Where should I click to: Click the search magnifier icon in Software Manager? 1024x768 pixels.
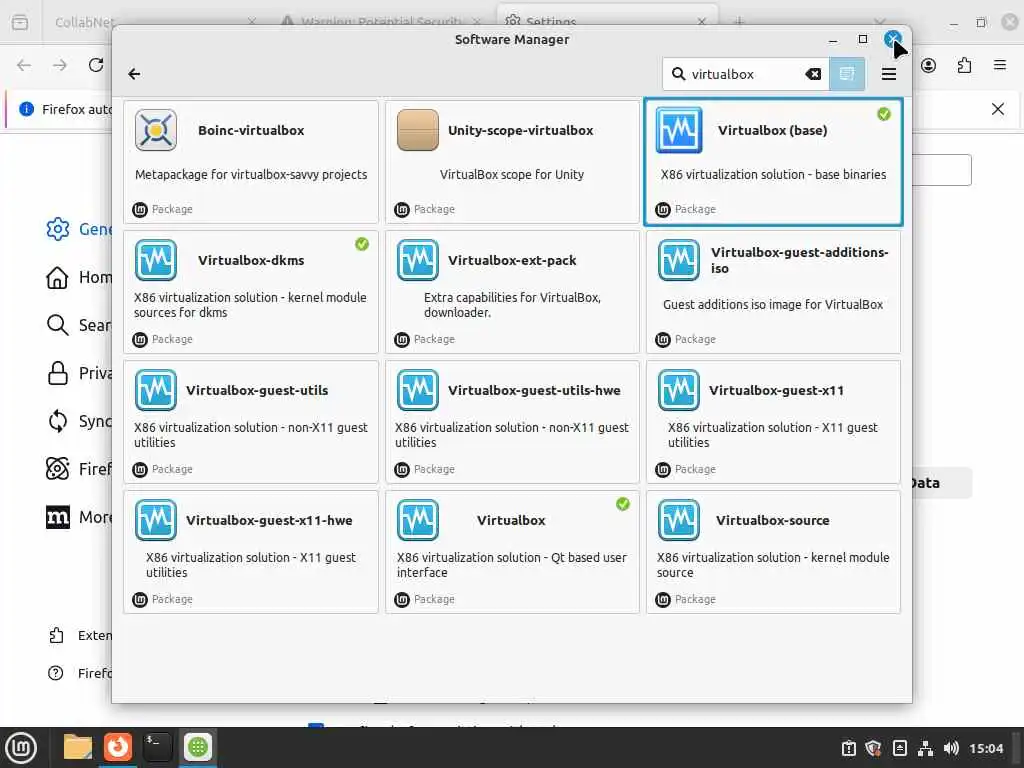[x=679, y=74]
